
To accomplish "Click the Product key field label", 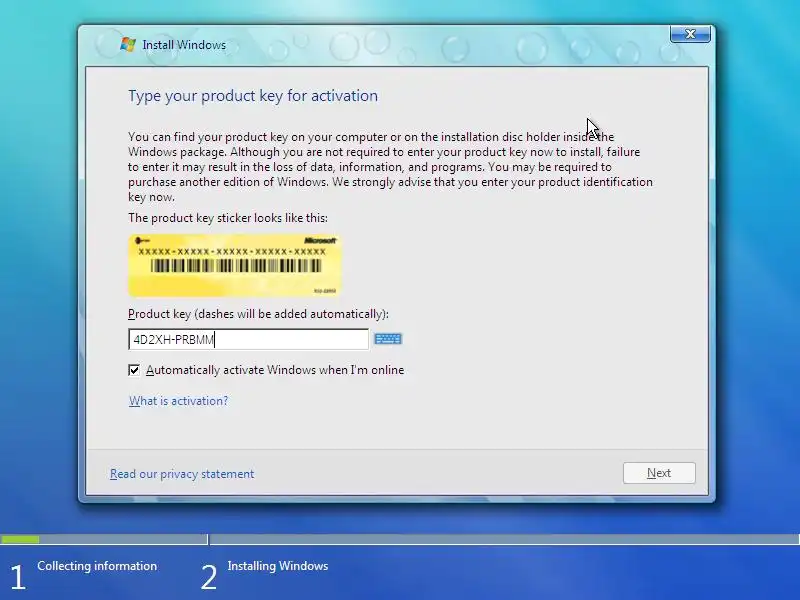I will click(x=258, y=314).
